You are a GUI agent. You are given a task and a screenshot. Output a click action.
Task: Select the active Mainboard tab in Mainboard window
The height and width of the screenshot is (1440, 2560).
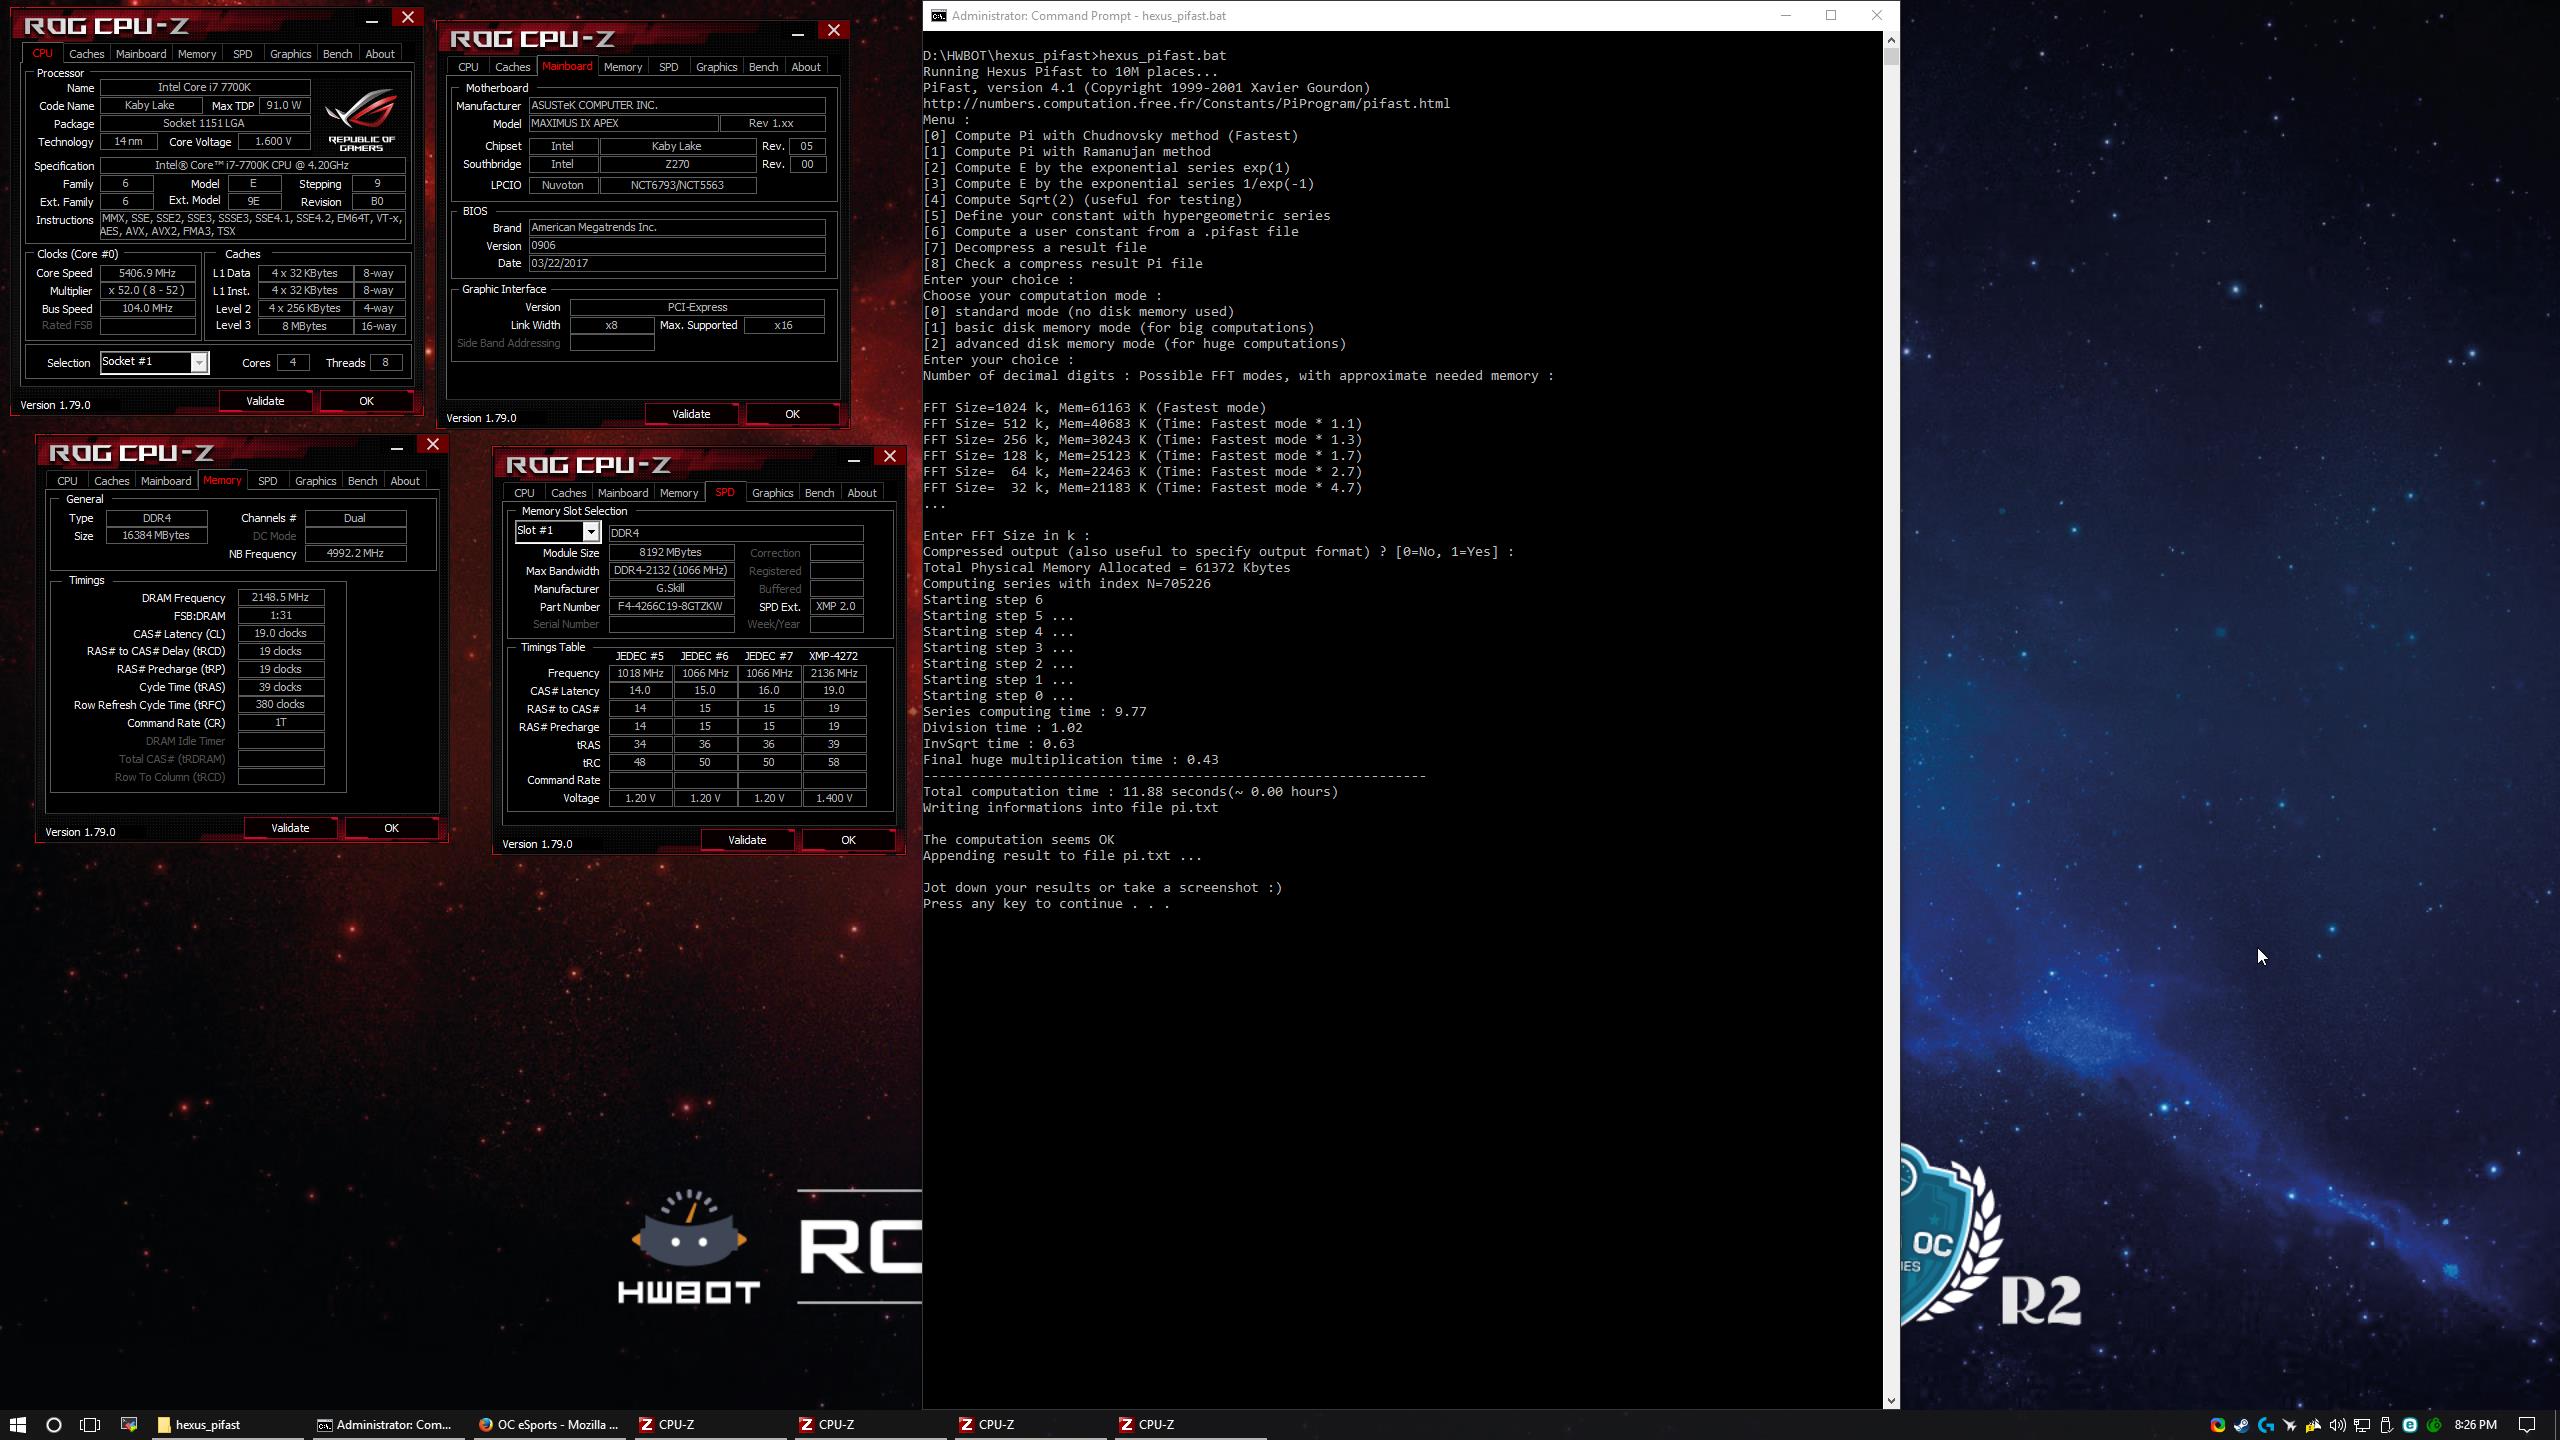(567, 66)
